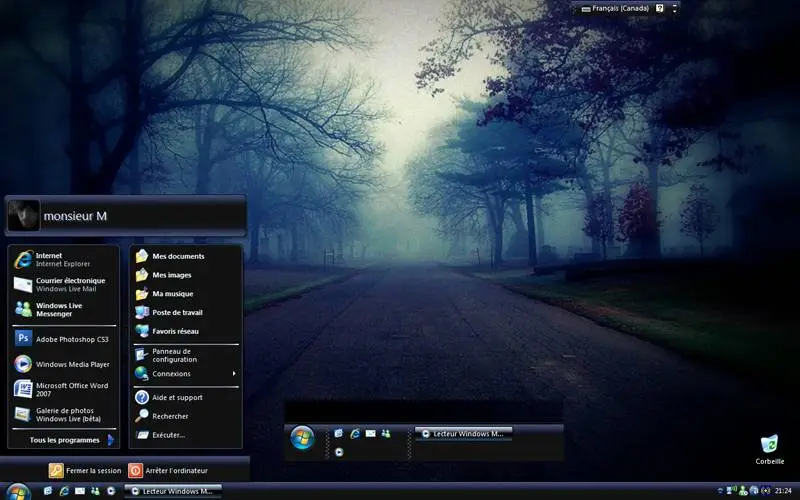Click the monsieur M user avatar

(23, 215)
